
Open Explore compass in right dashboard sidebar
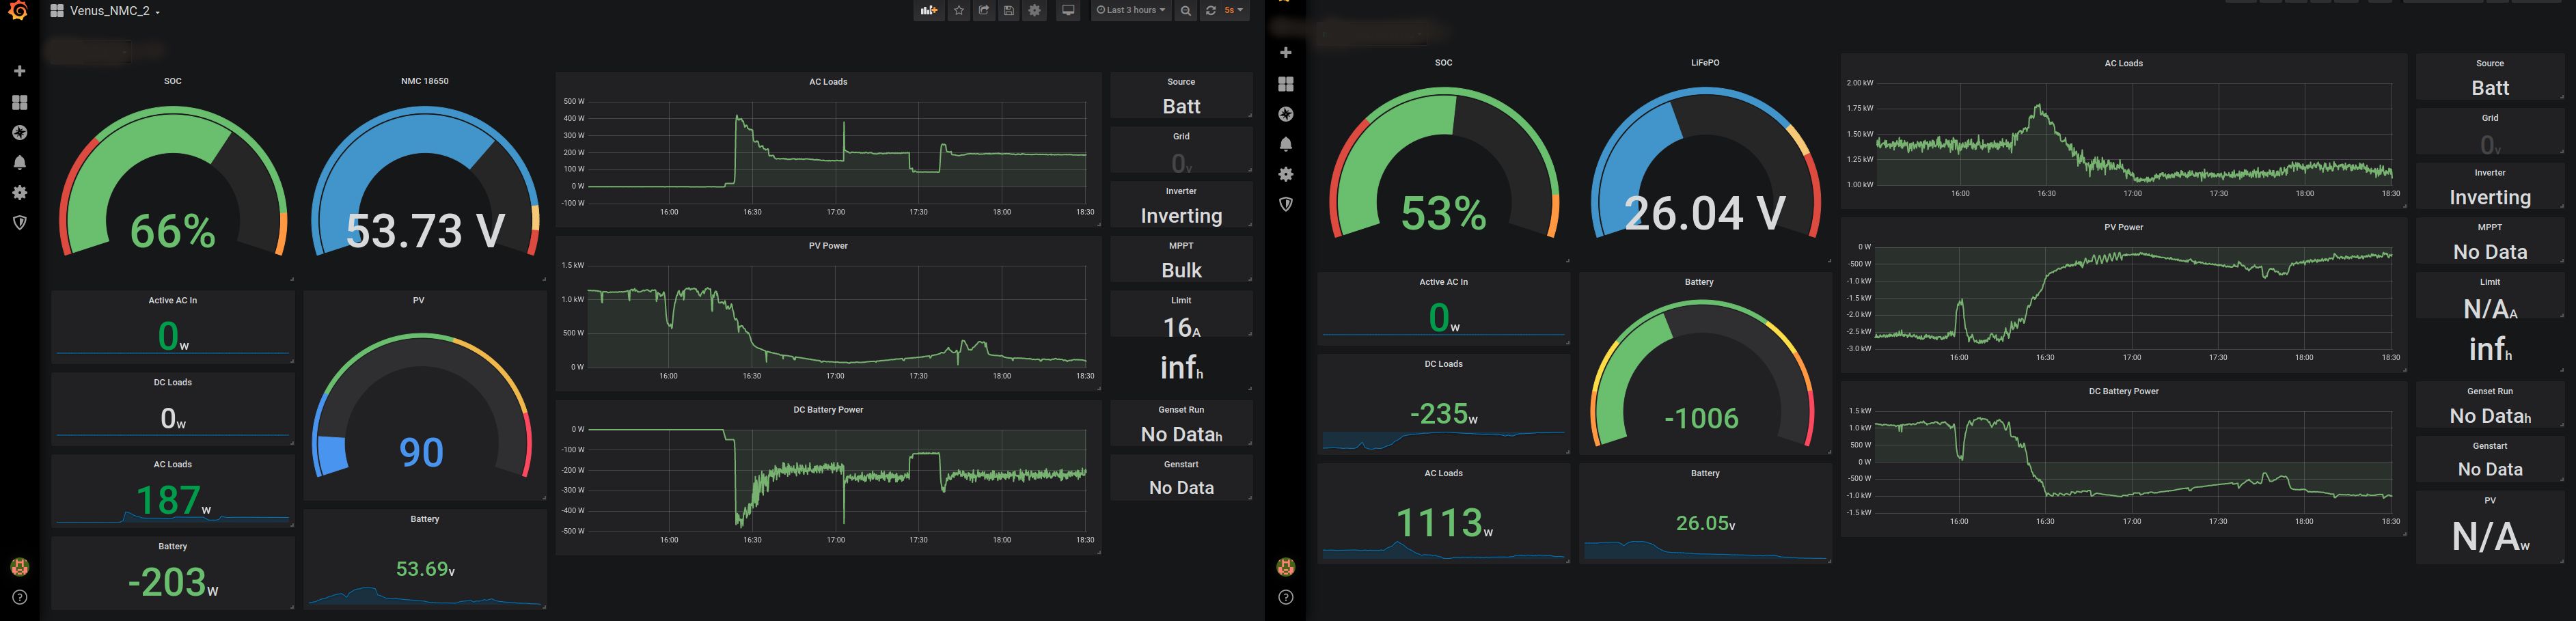click(1286, 114)
